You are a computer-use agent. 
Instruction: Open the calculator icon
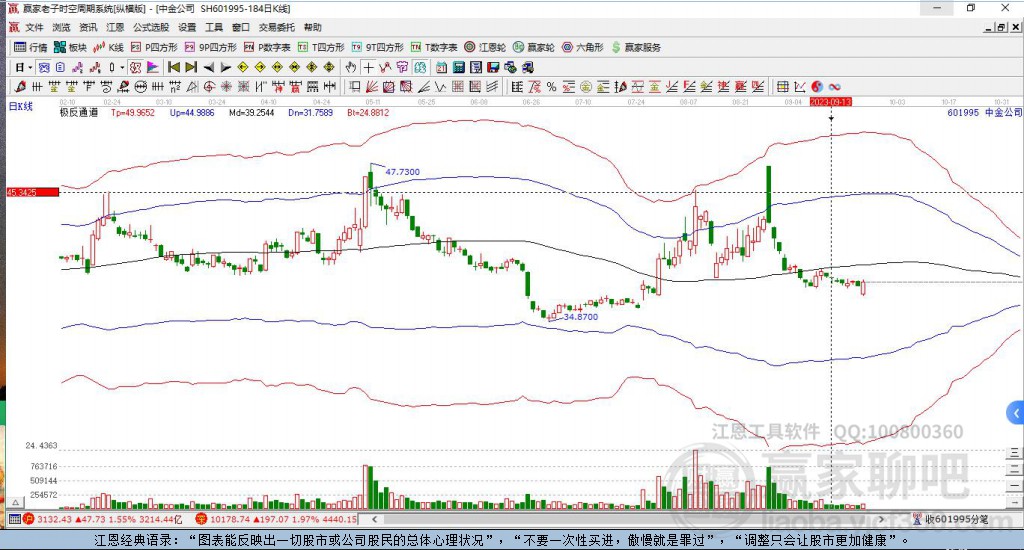458,67
